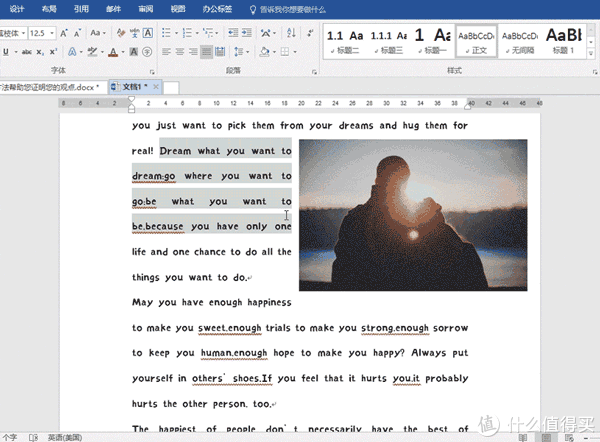The image size is (600, 442).
Task: Center align the paragraph
Action: point(180,52)
